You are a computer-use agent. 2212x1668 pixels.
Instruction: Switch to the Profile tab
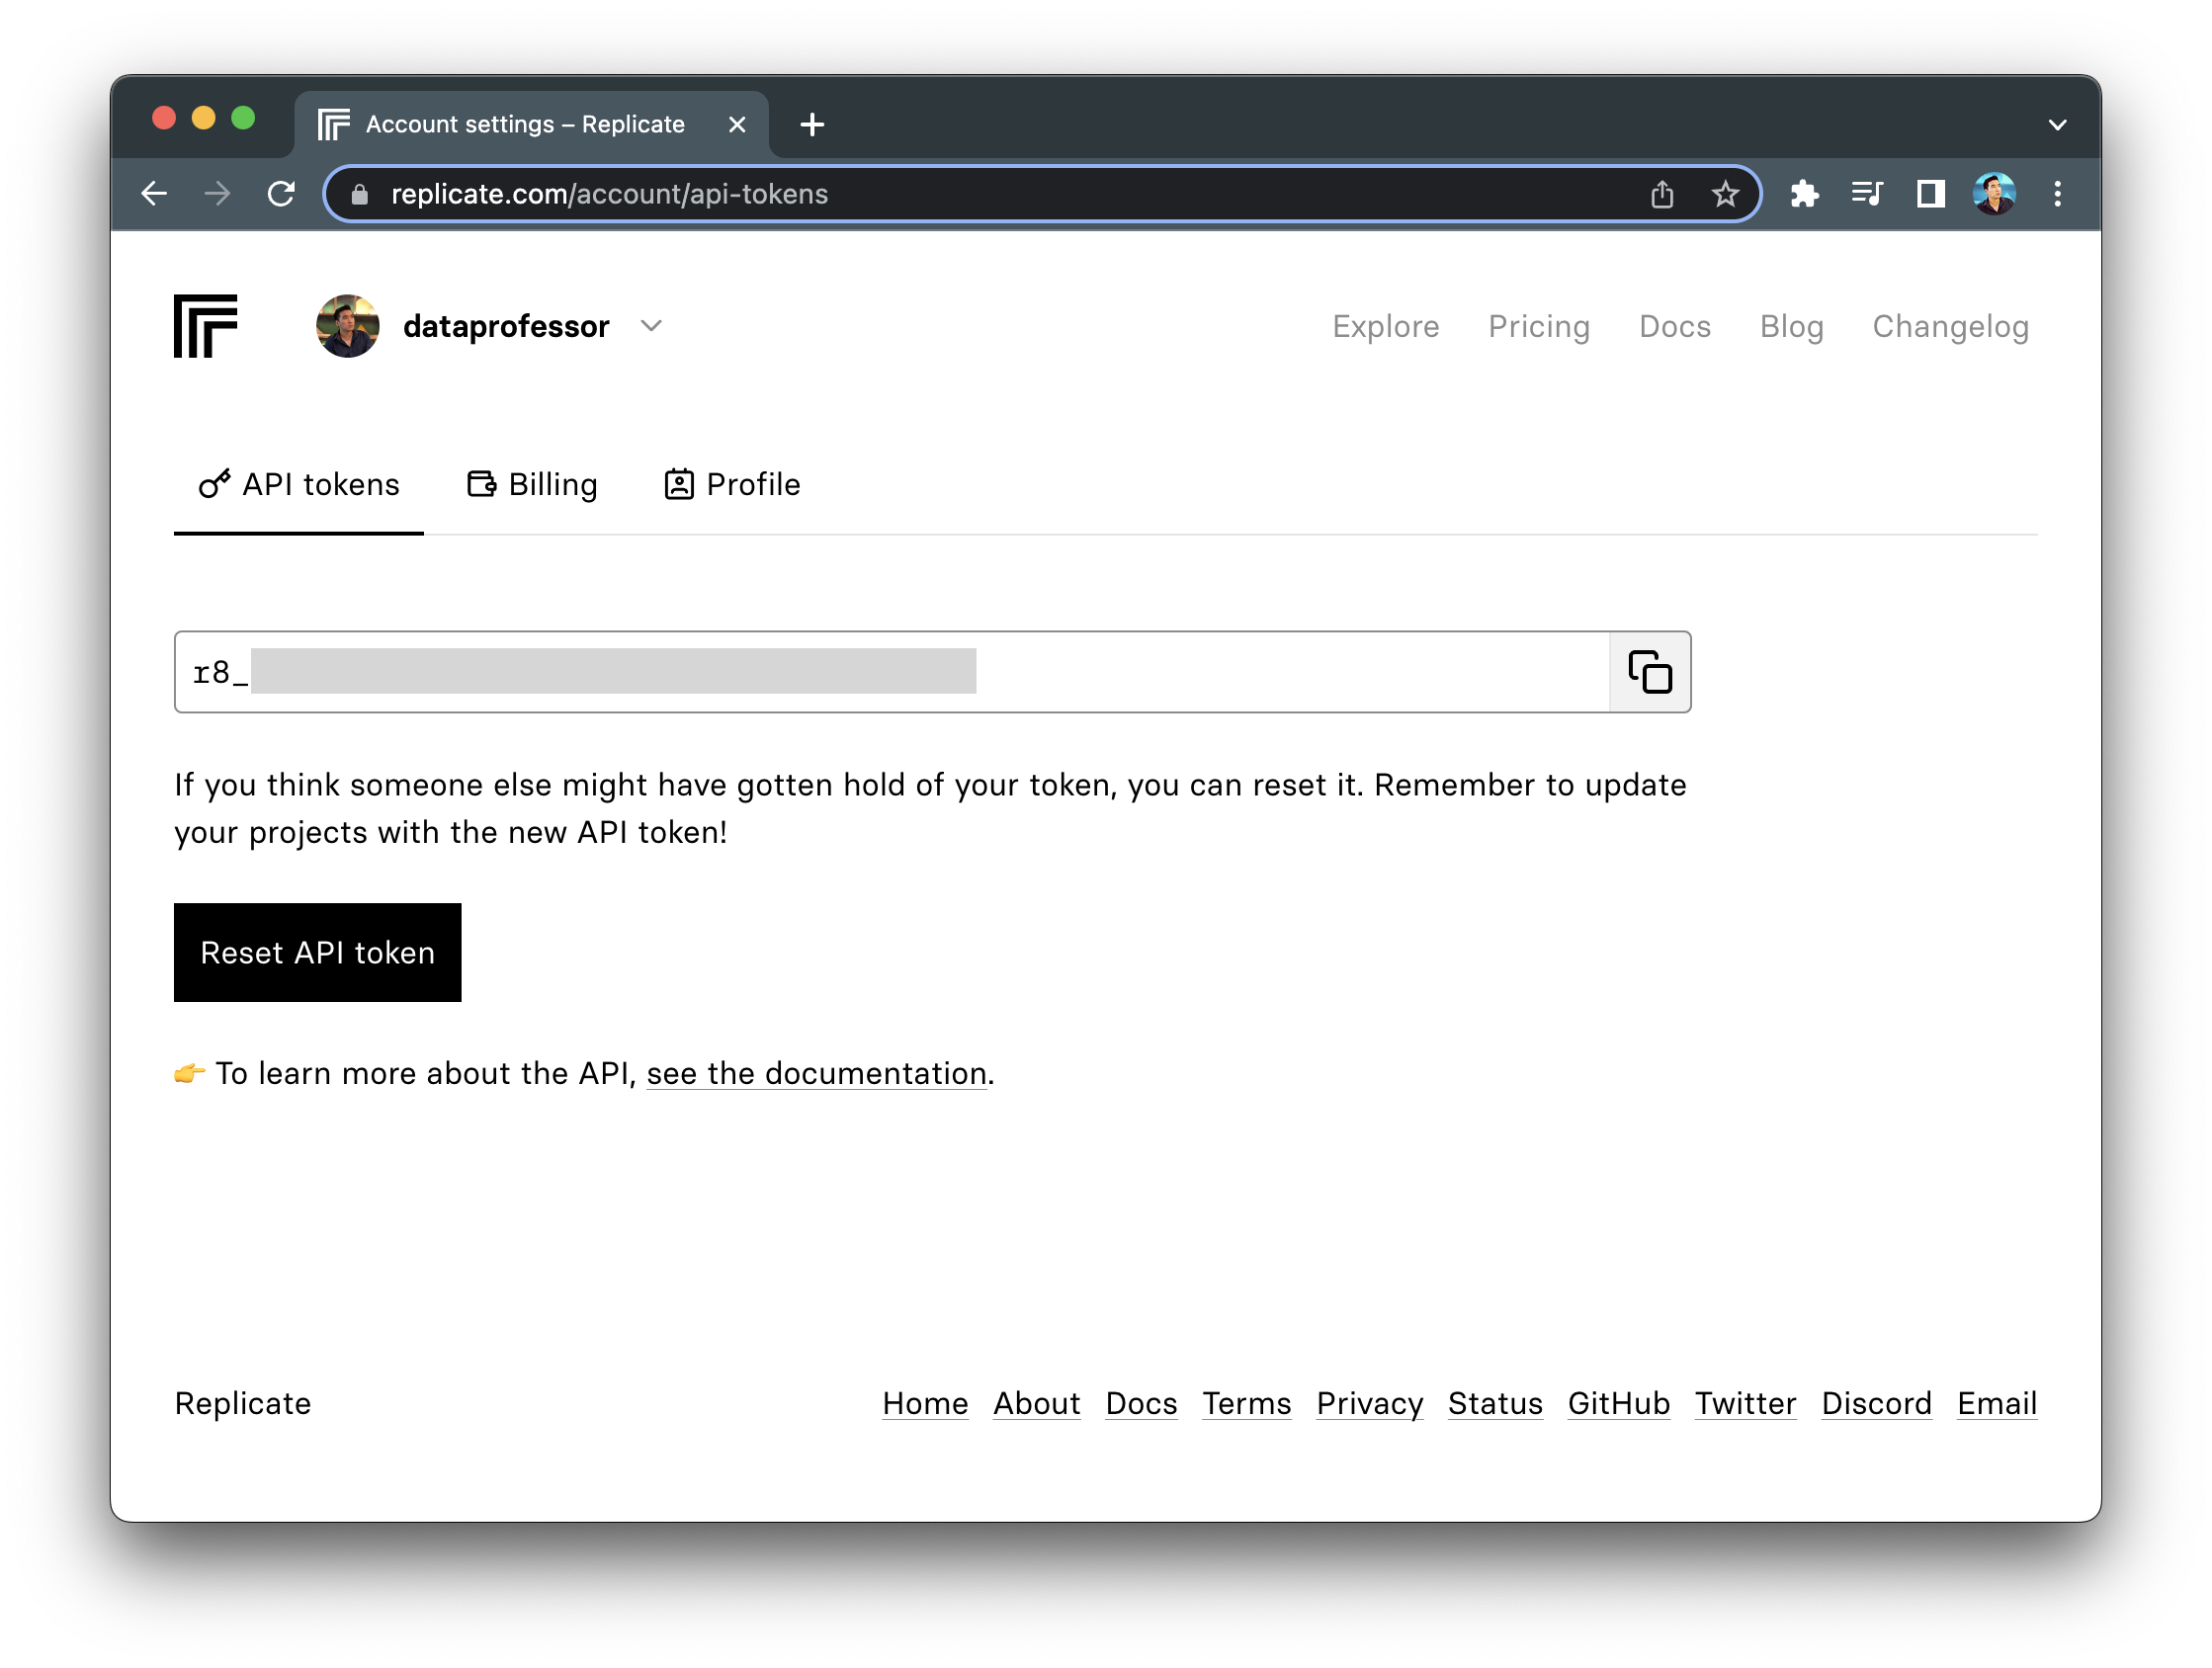click(x=733, y=485)
